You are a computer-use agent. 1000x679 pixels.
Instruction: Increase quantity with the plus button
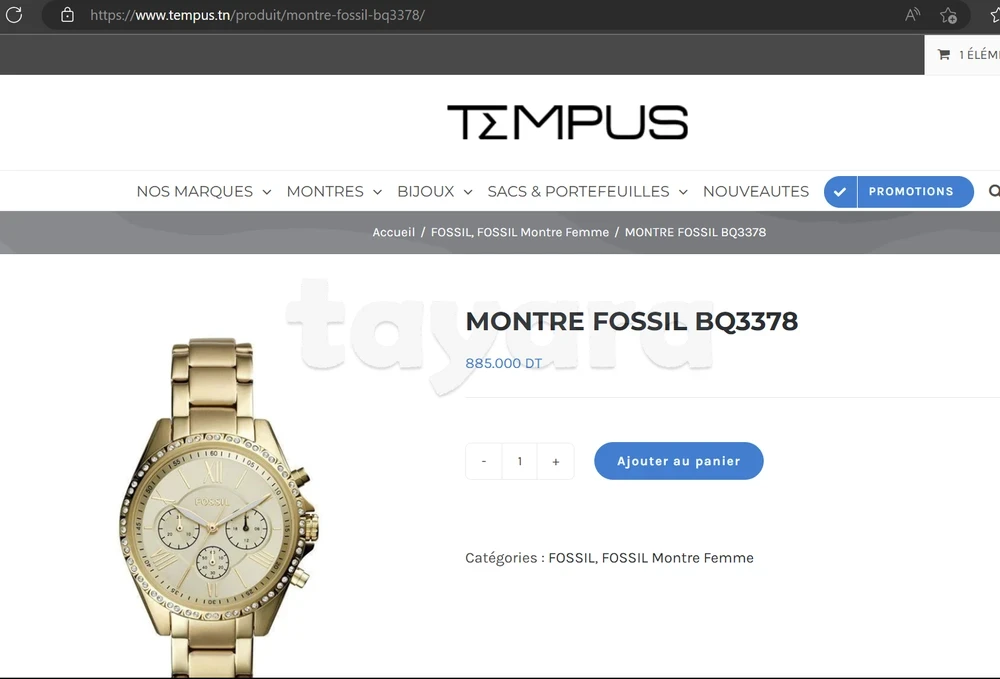[555, 461]
